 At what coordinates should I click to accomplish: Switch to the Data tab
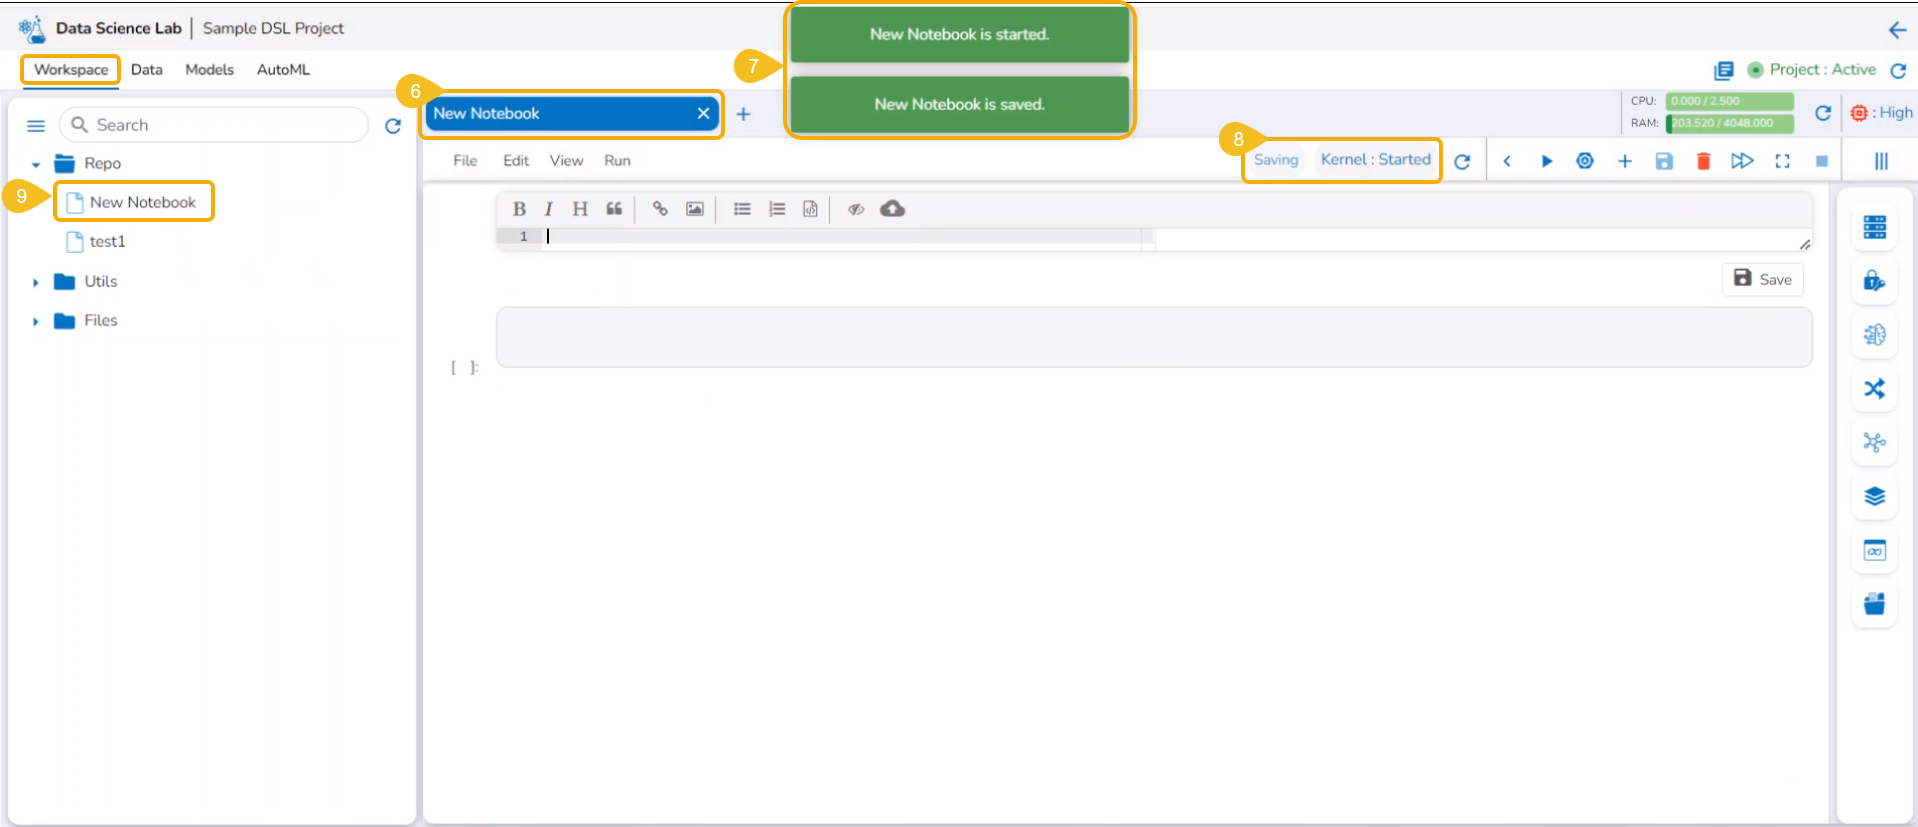pyautogui.click(x=146, y=69)
